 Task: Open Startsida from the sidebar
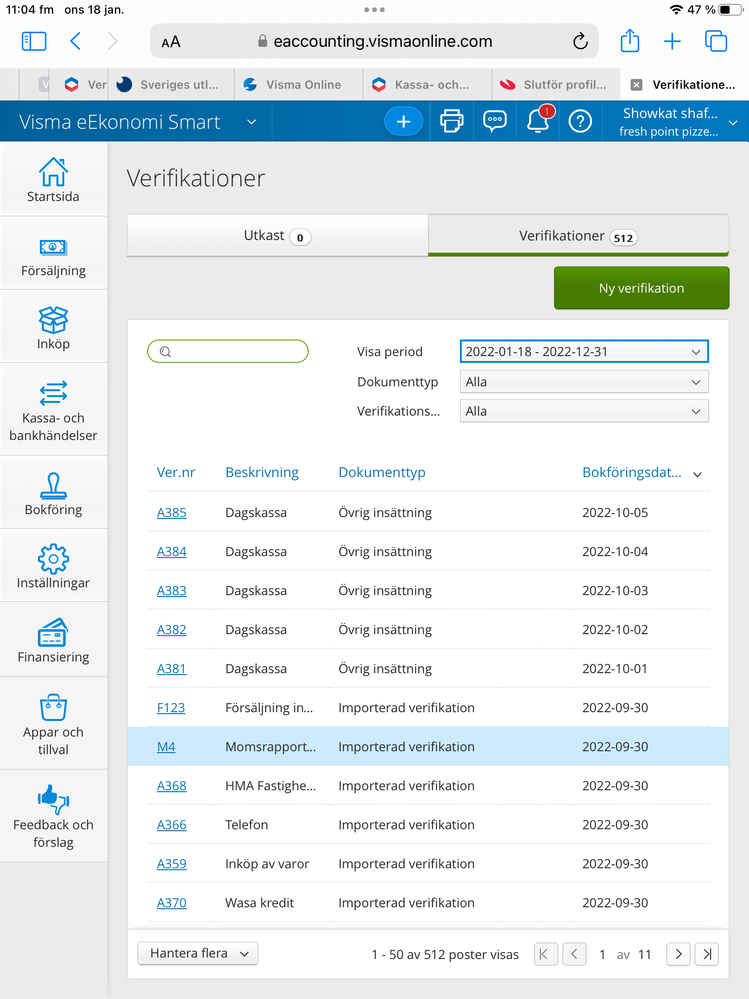pos(53,180)
